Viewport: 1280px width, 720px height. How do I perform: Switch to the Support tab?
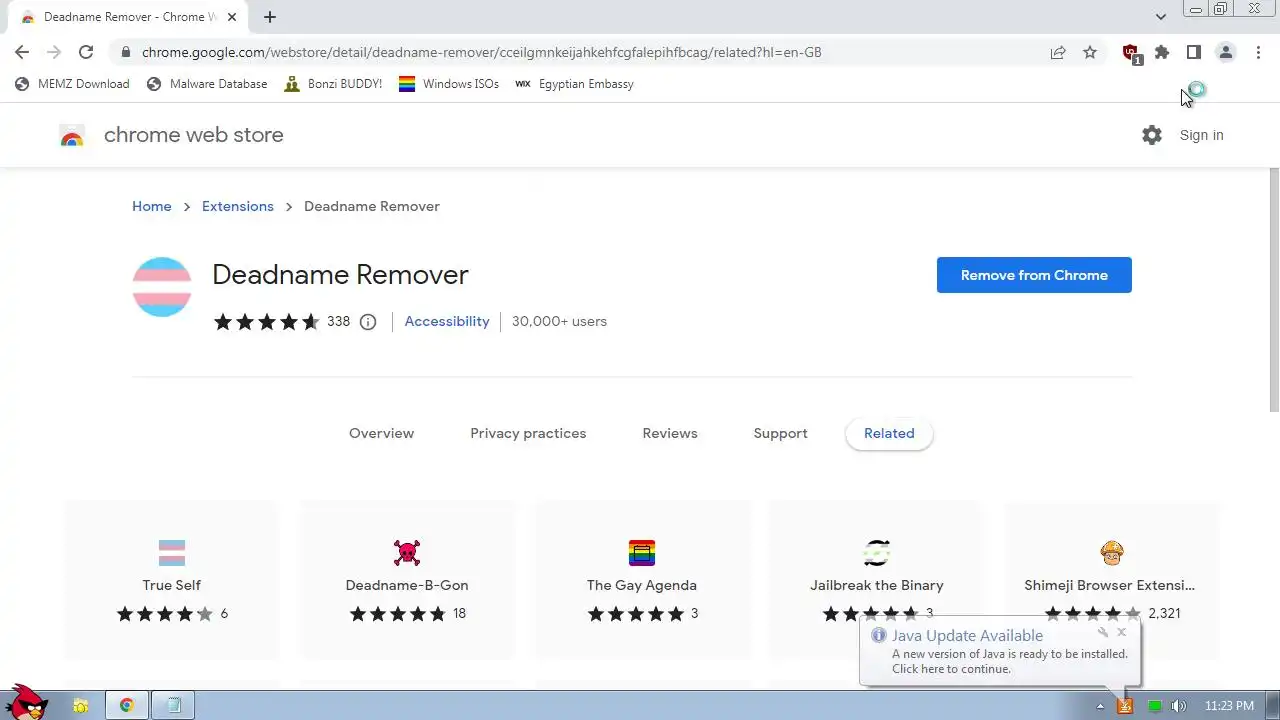pos(780,433)
